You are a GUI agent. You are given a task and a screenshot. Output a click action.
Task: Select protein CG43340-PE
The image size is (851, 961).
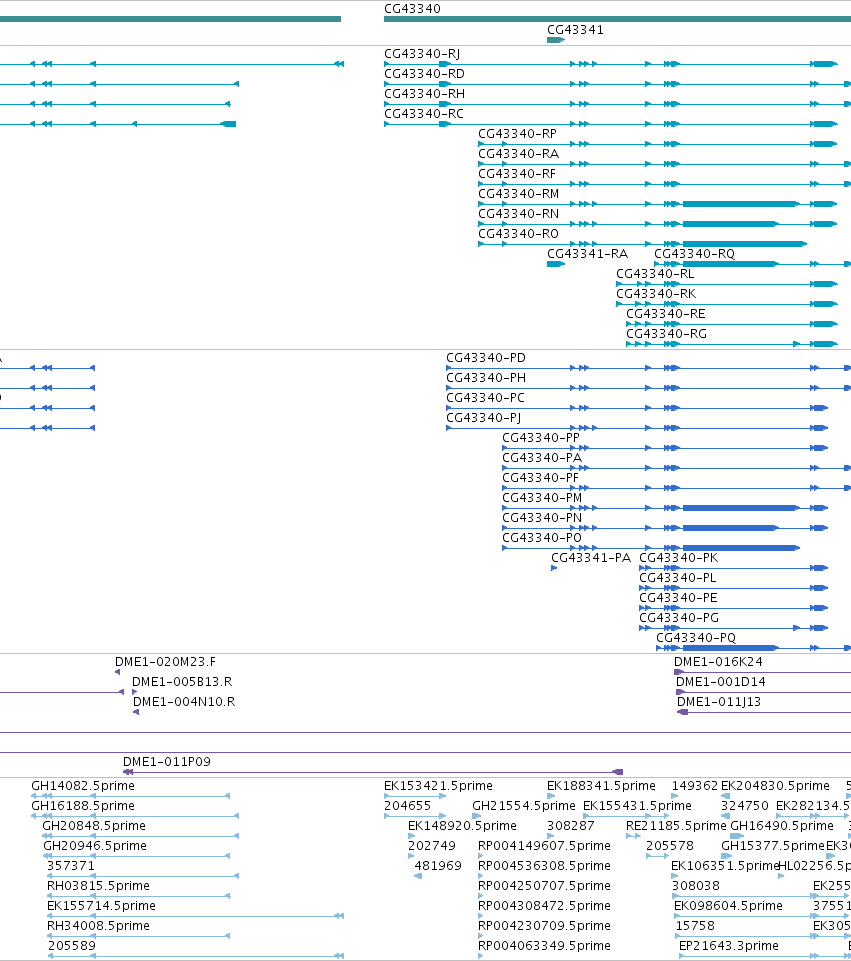[x=678, y=598]
